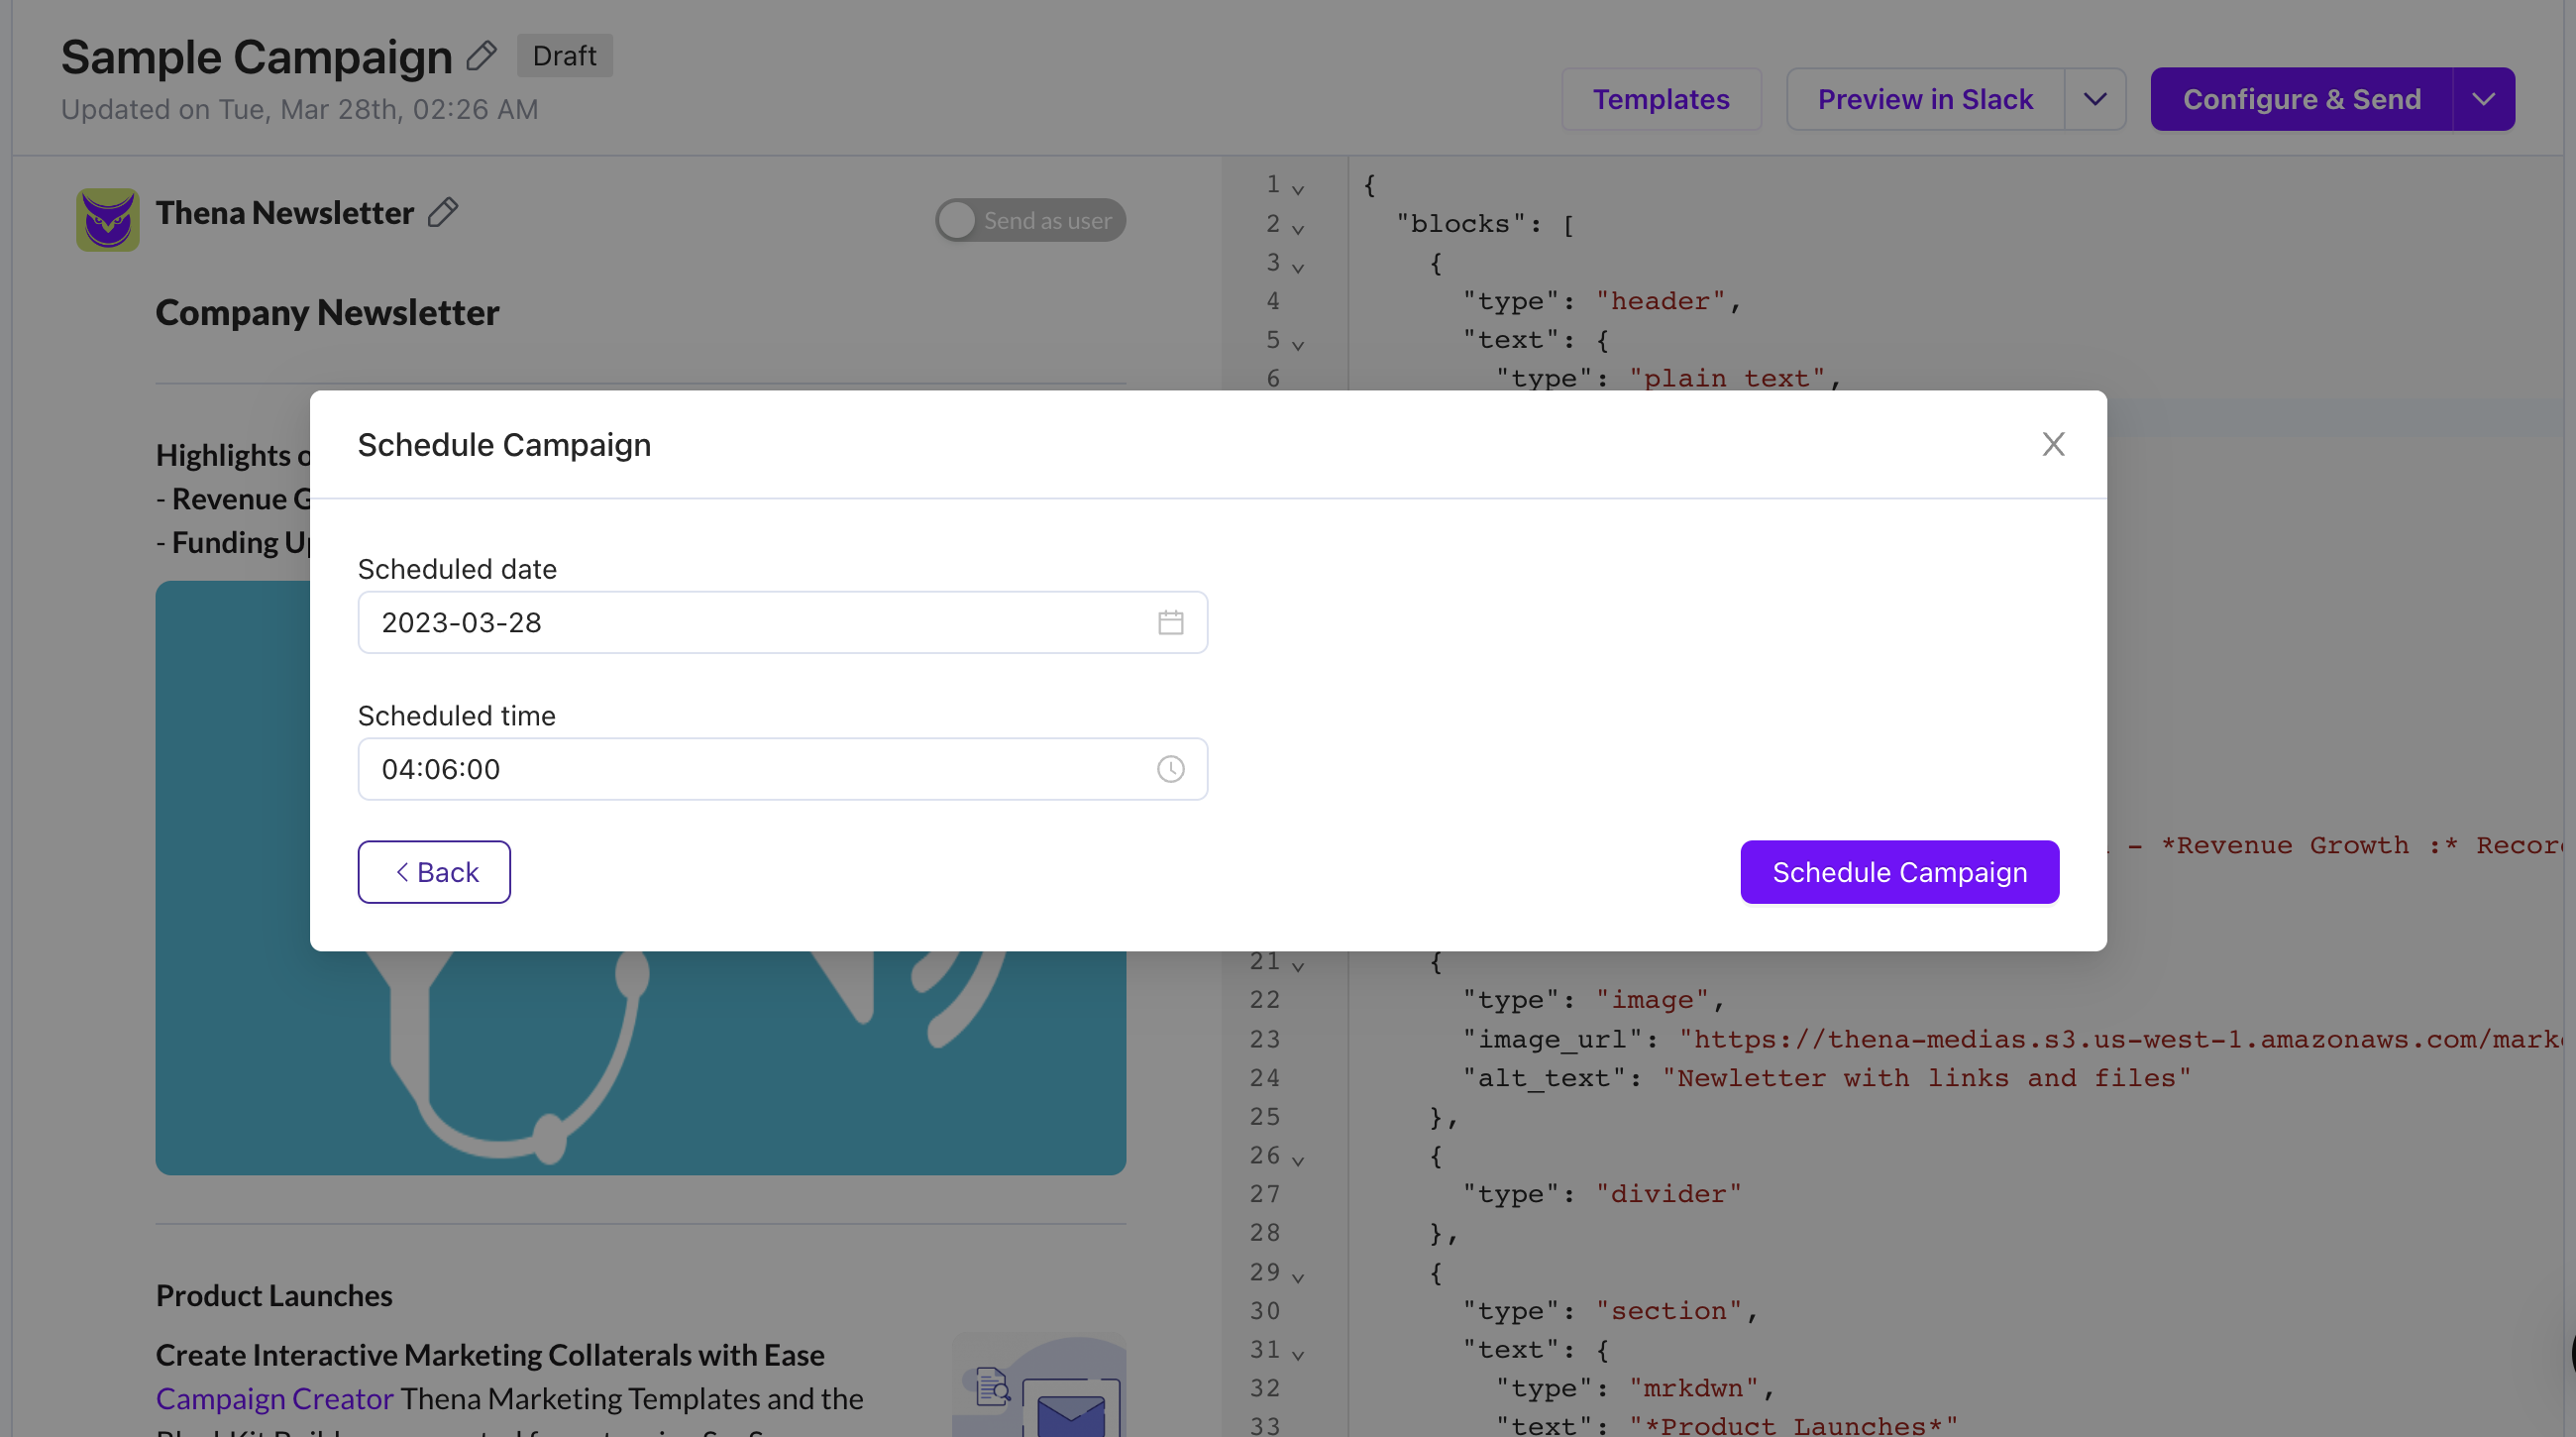The height and width of the screenshot is (1437, 2576).
Task: Open the Configure & Send dropdown arrow
Action: tap(2483, 99)
